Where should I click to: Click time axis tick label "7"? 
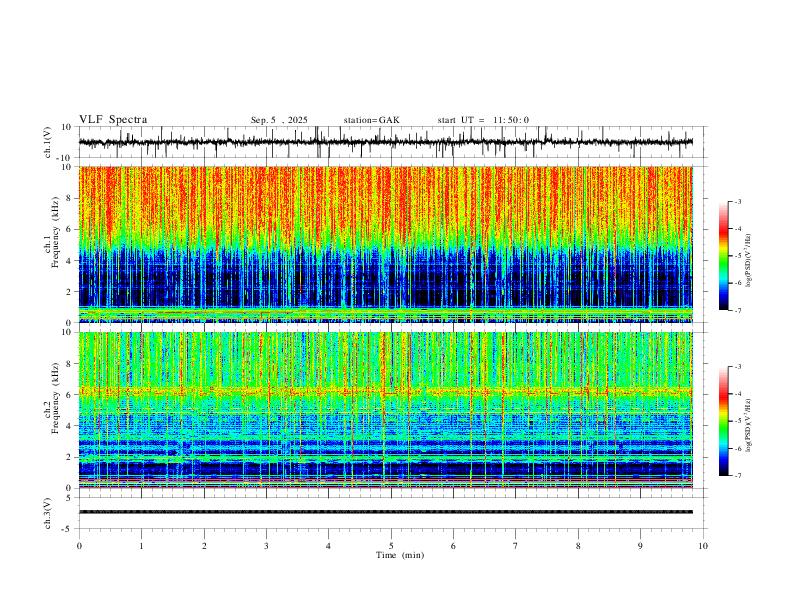(x=516, y=546)
